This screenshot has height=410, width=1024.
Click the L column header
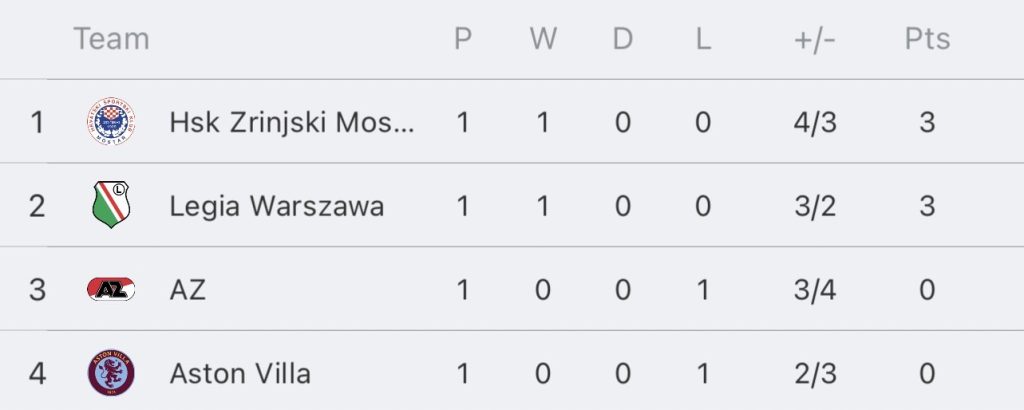pos(703,39)
